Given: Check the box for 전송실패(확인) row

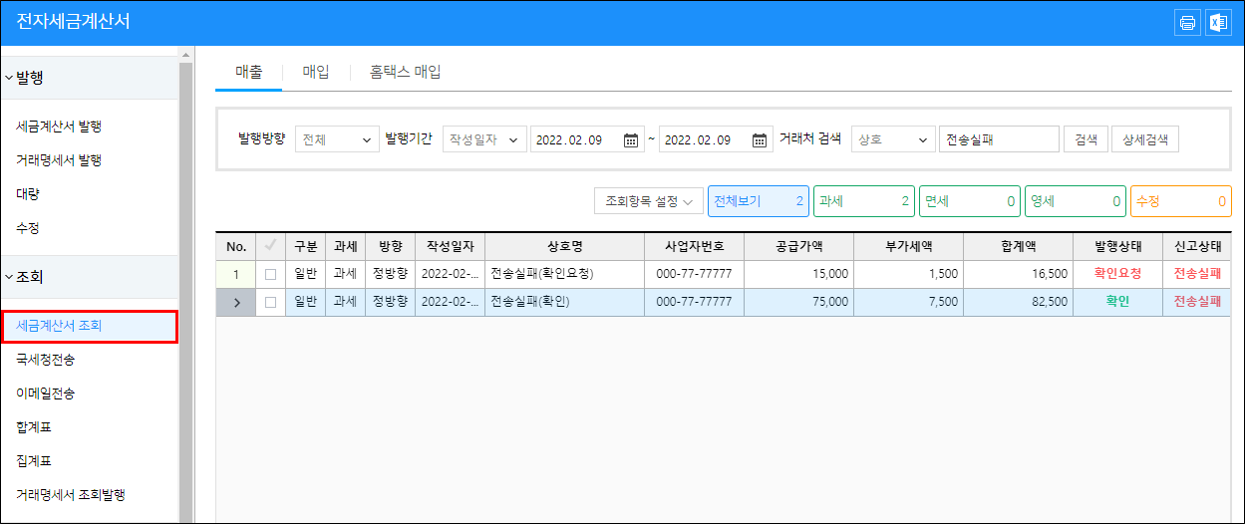Looking at the screenshot, I should (x=270, y=302).
